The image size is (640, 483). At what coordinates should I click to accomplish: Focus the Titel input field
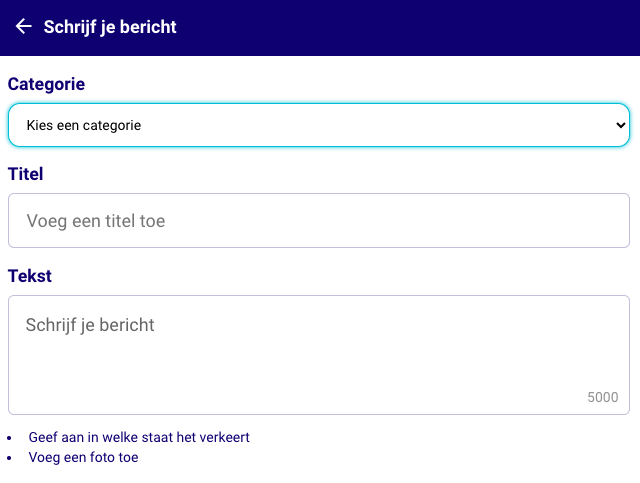click(x=318, y=220)
